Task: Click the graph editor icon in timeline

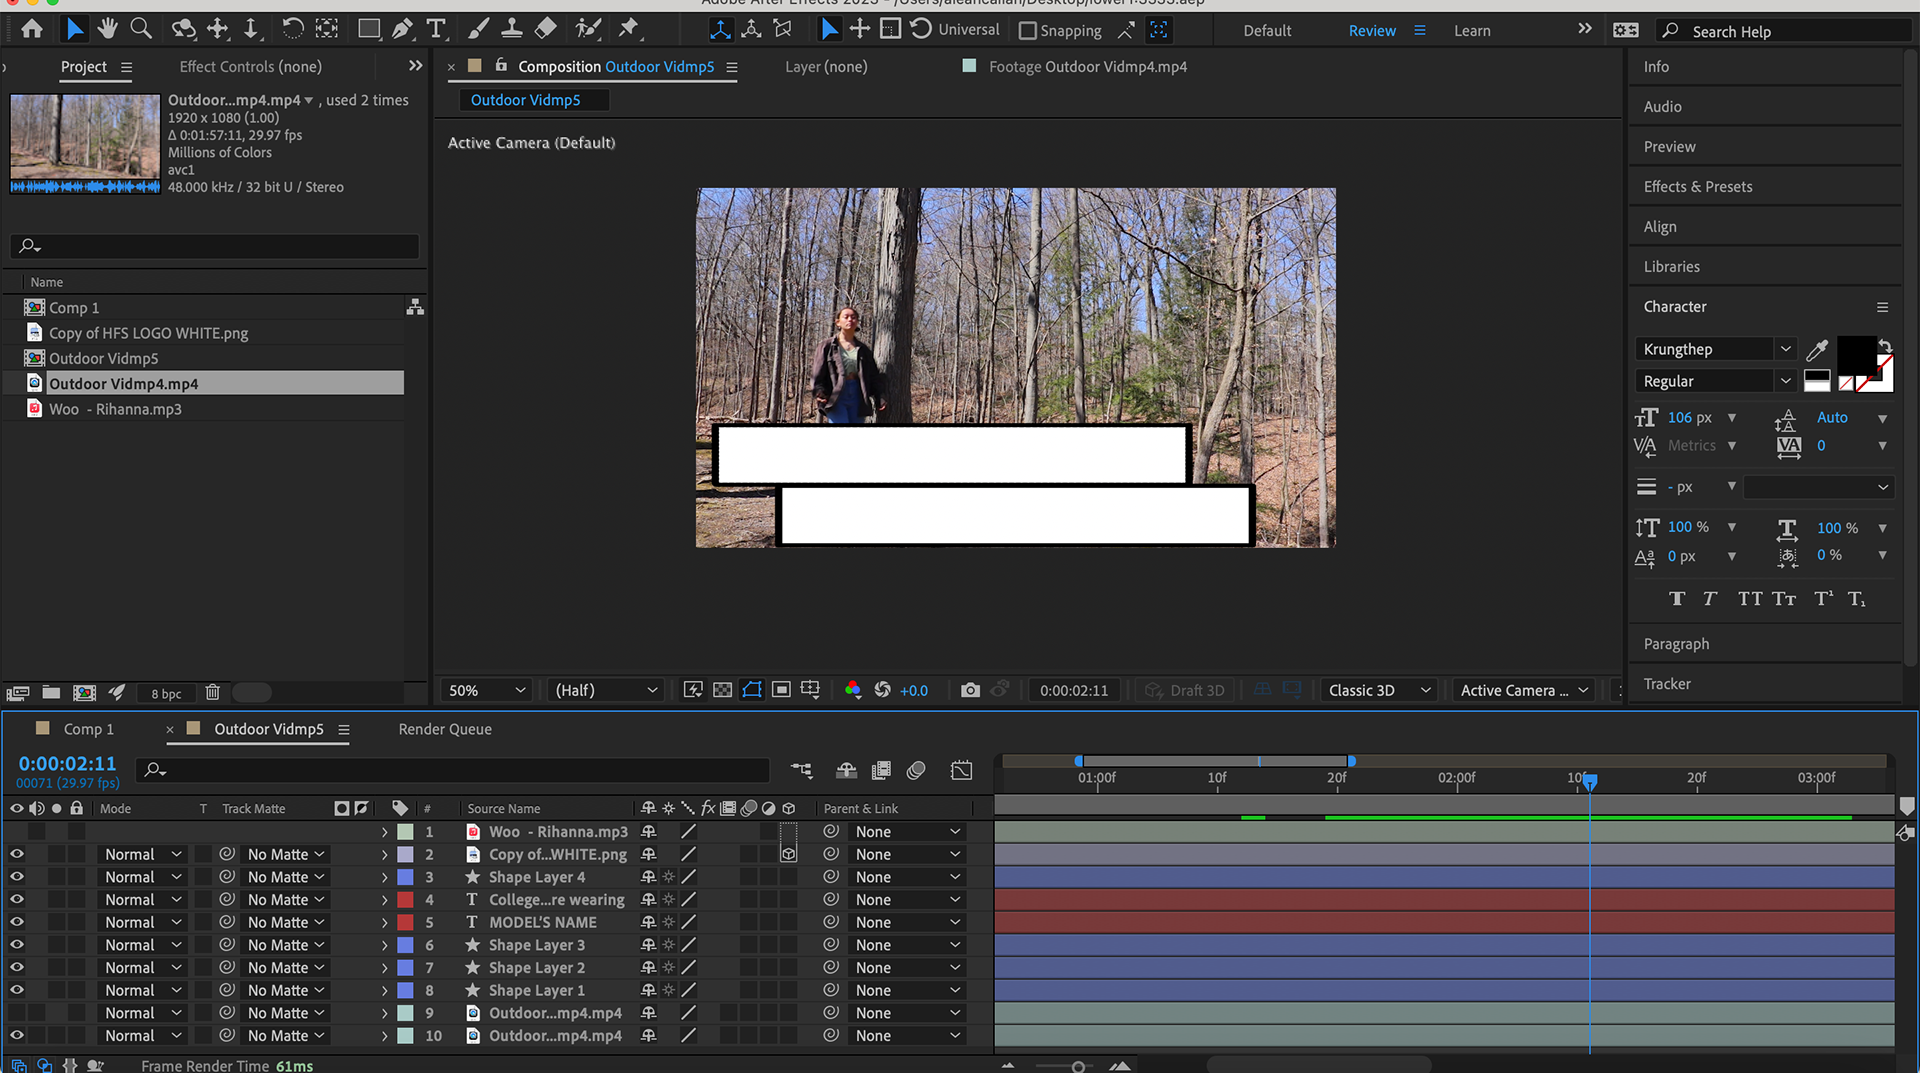Action: click(x=961, y=770)
